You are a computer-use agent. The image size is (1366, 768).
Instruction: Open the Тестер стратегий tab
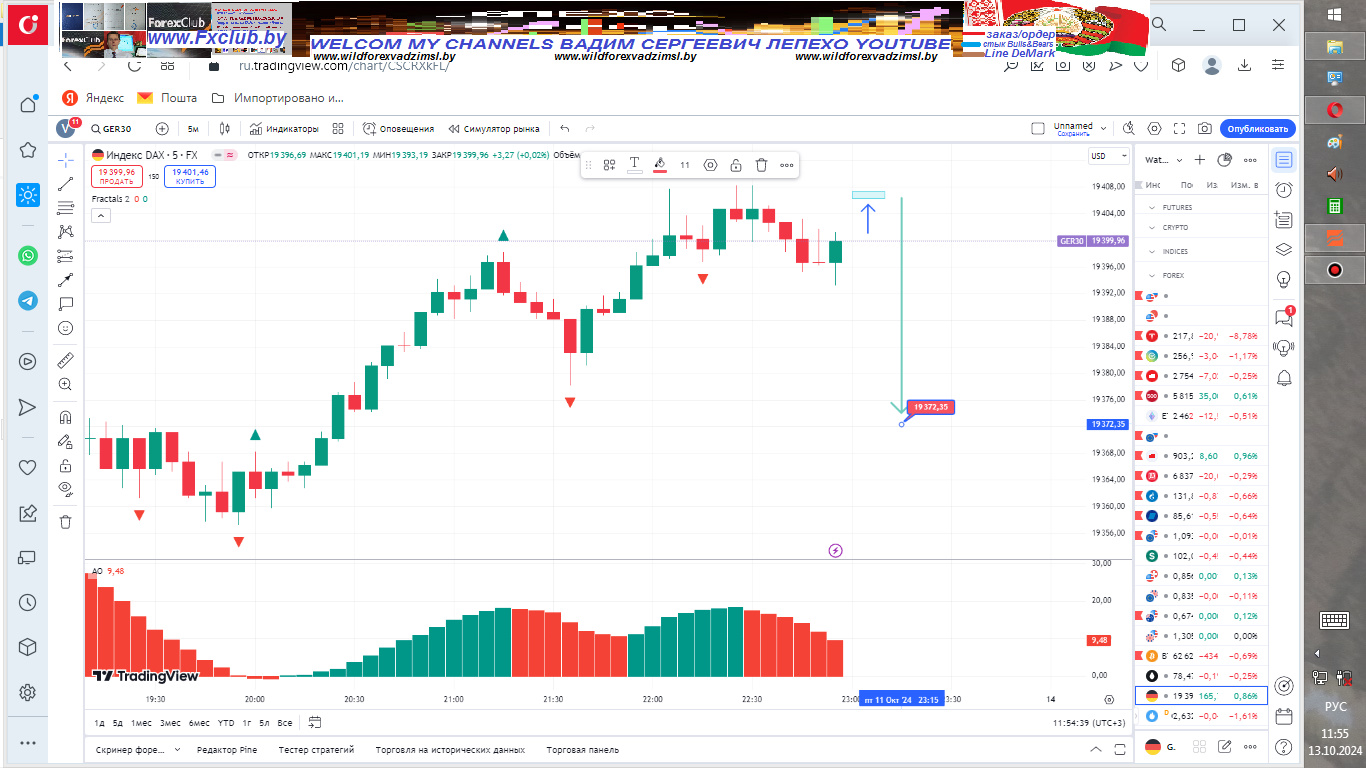pyautogui.click(x=316, y=749)
